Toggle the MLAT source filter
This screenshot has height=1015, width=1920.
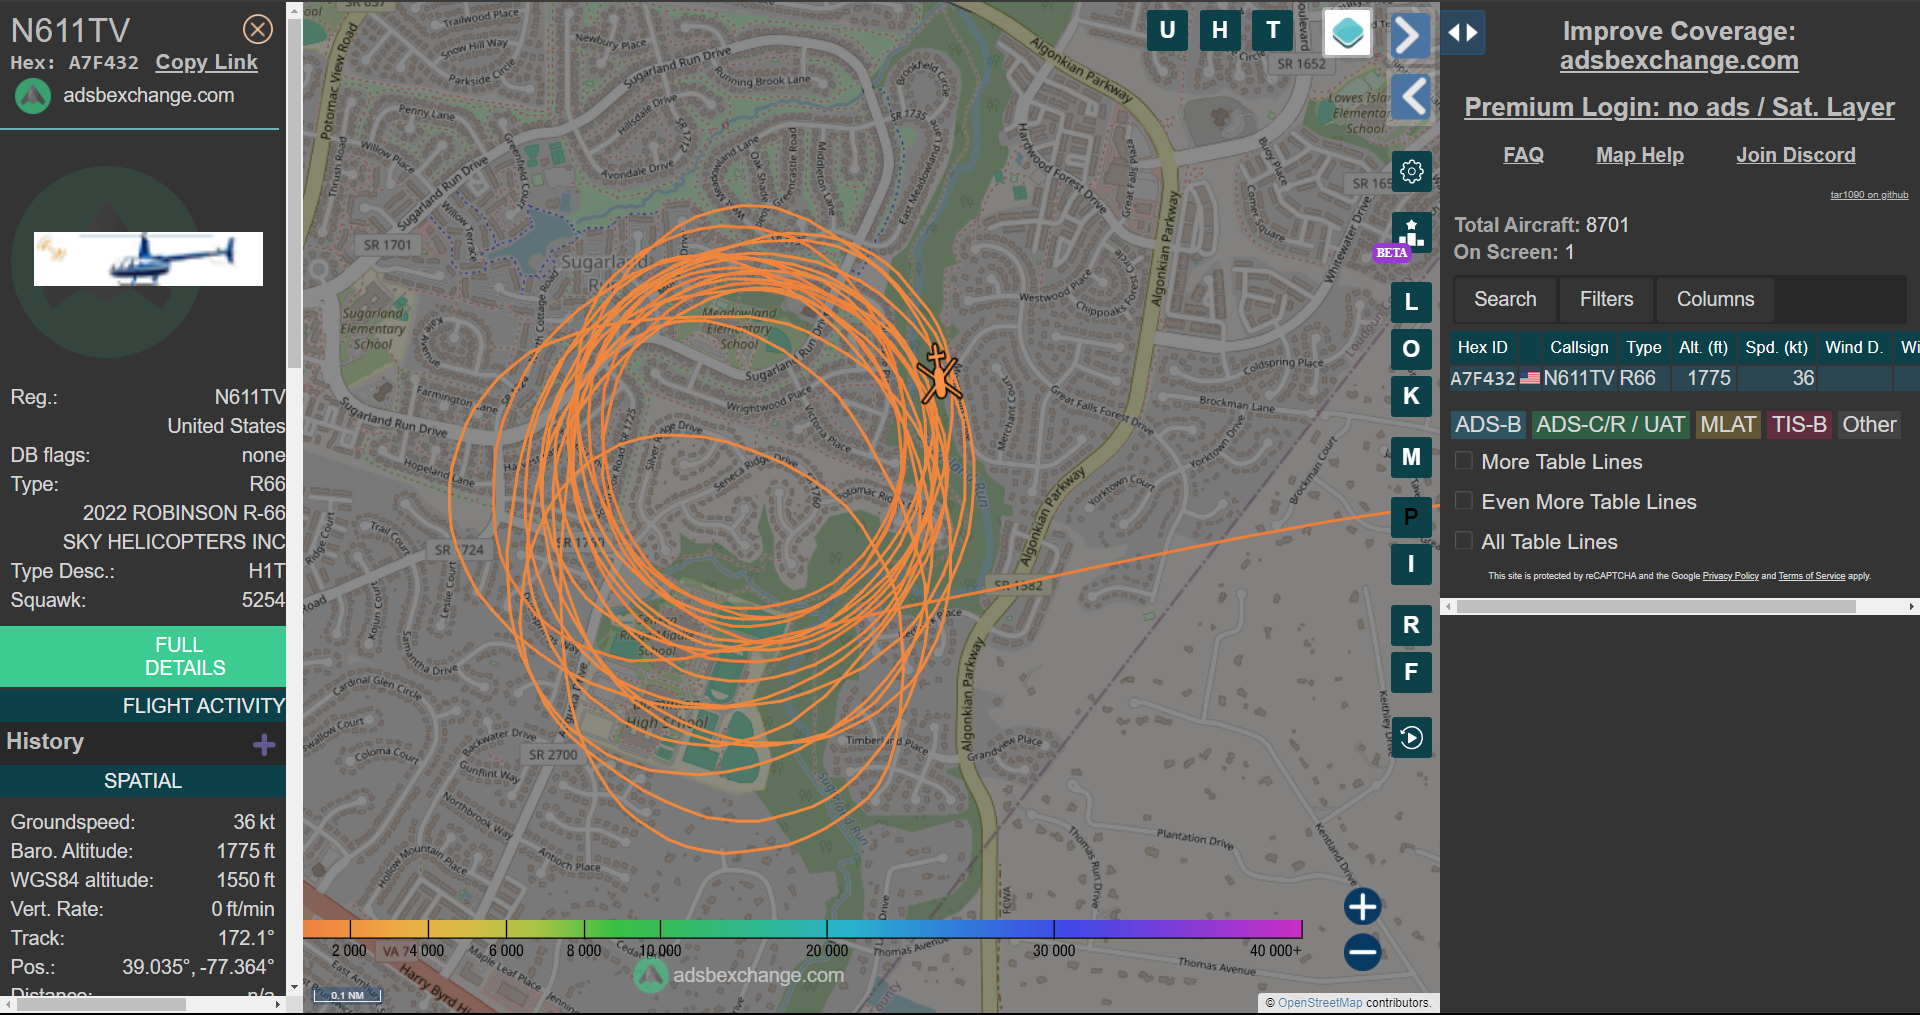pyautogui.click(x=1728, y=425)
